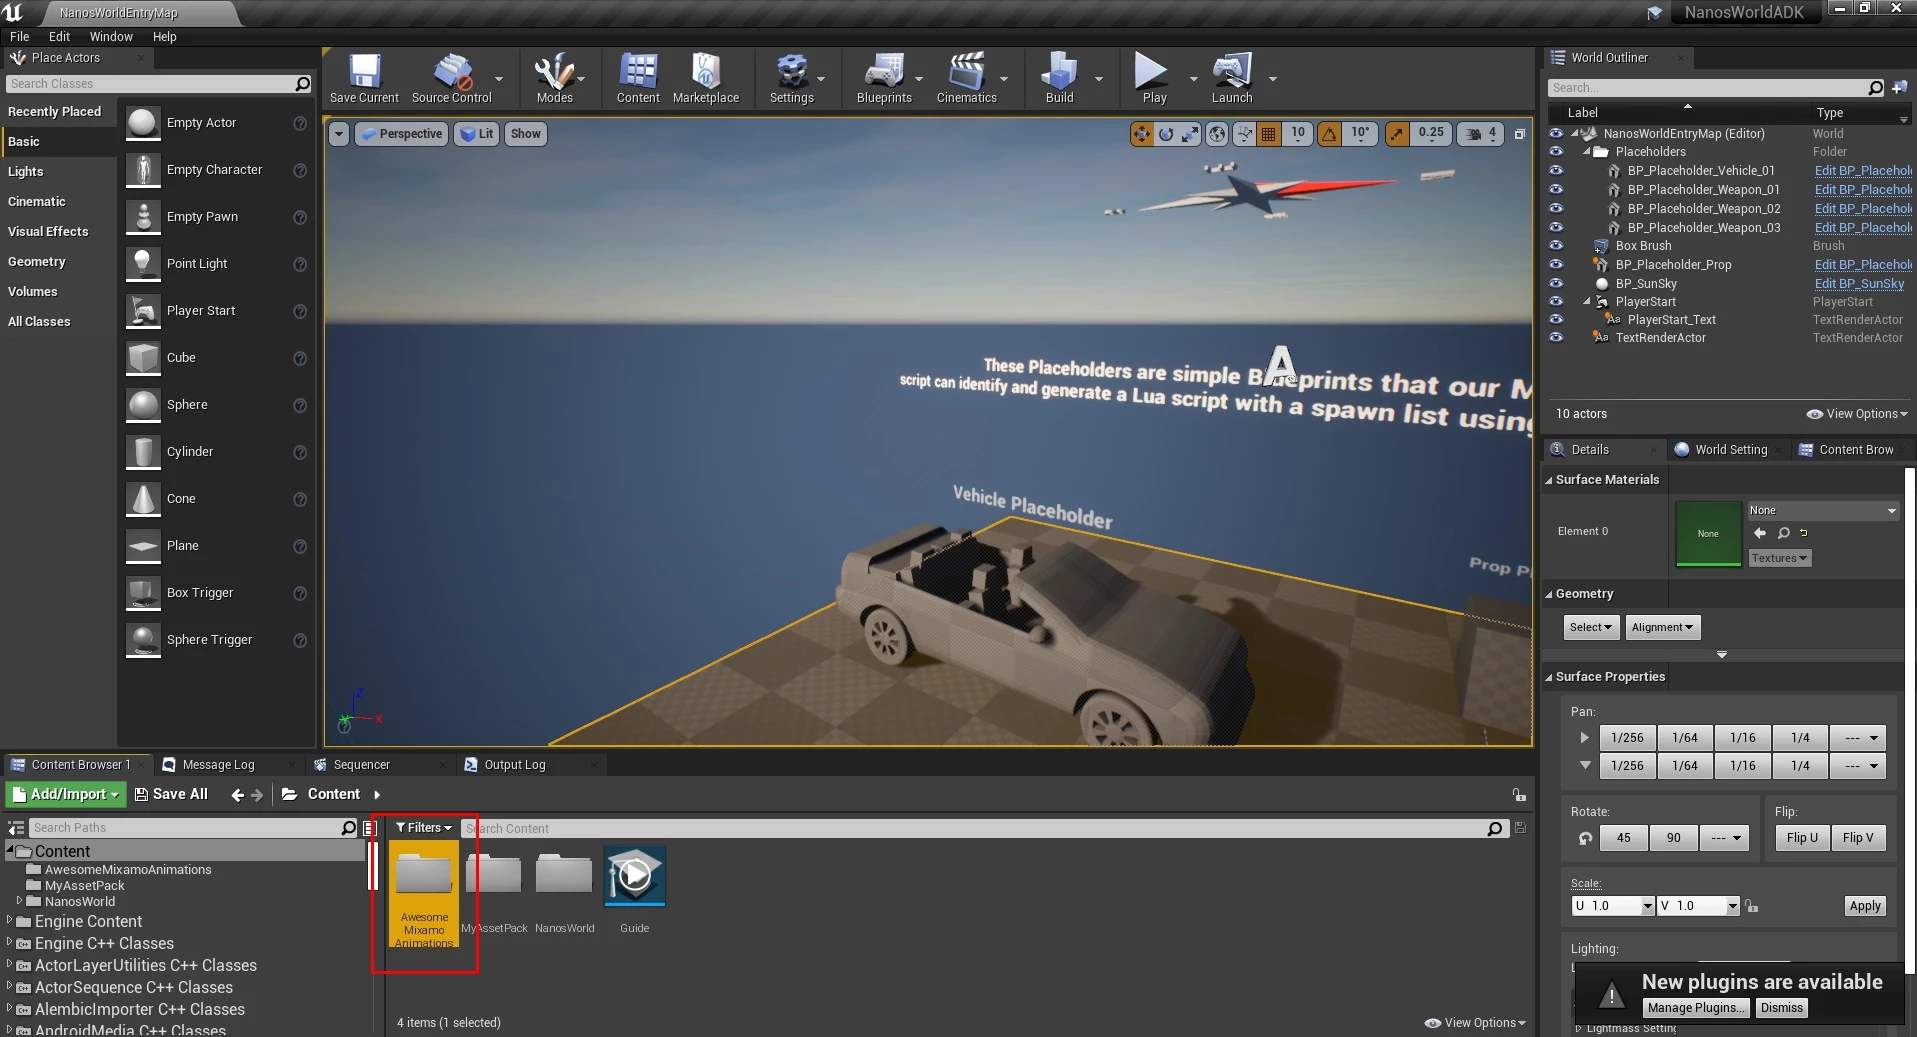
Task: Toggle world/local coordinate system icon
Action: click(x=1217, y=134)
